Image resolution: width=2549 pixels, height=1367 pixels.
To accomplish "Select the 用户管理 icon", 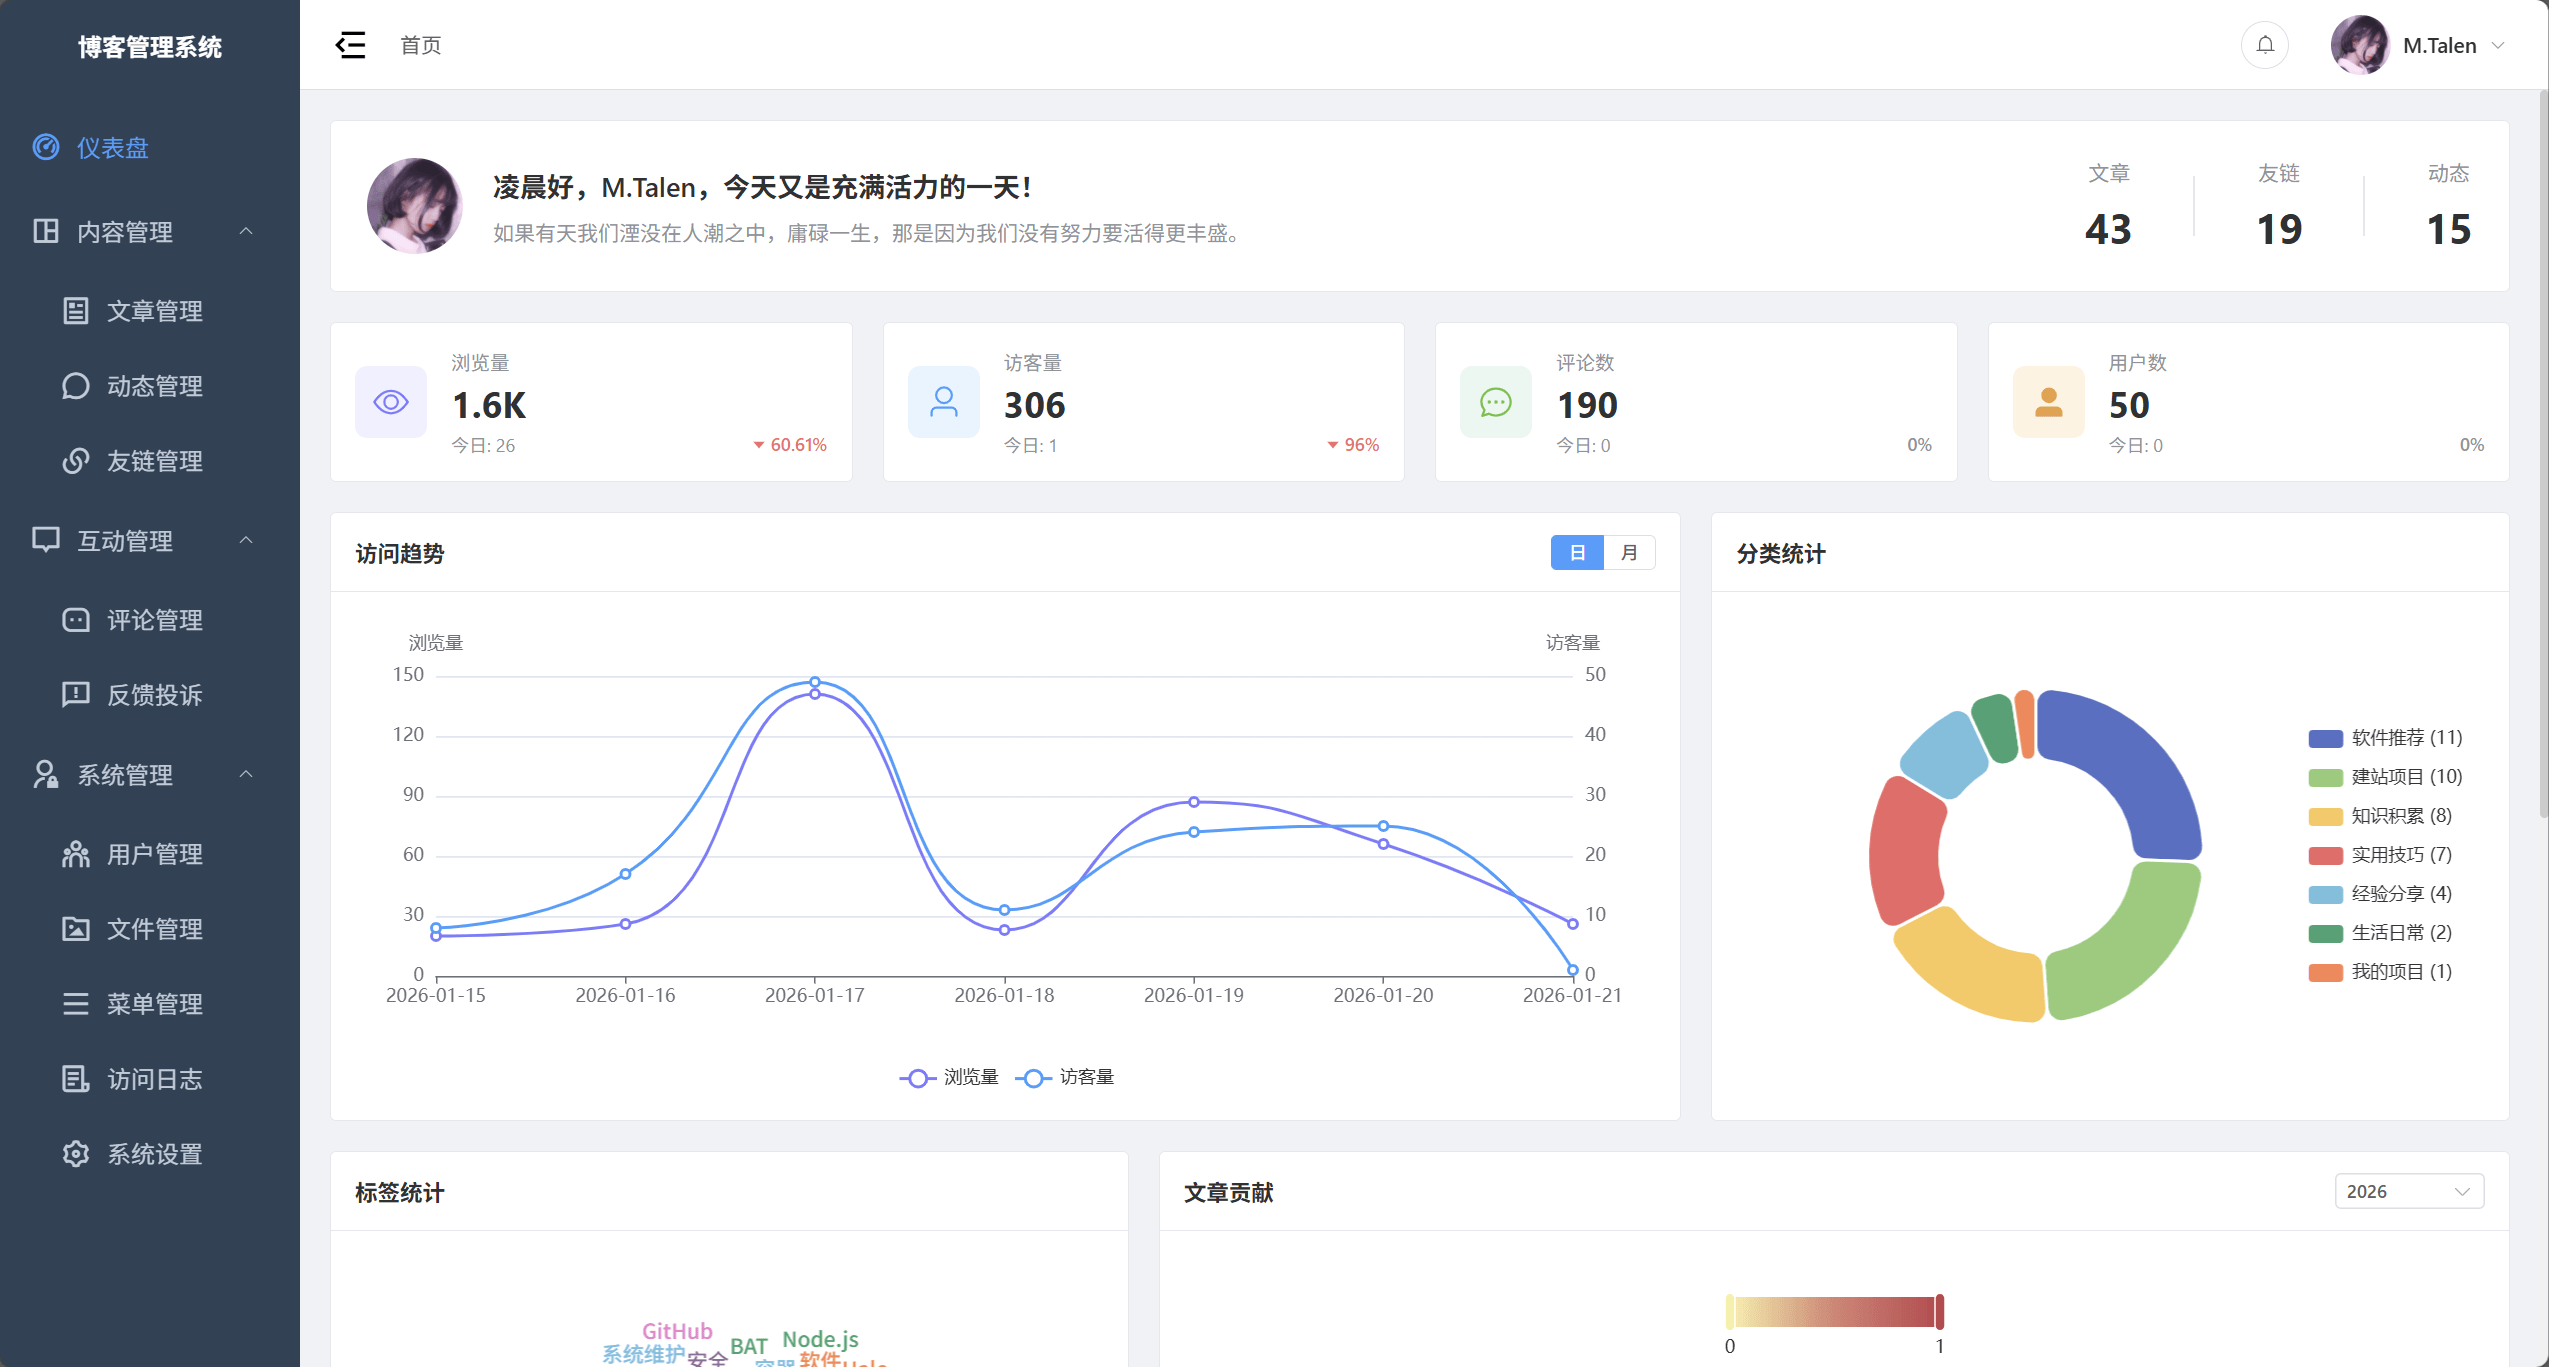I will pyautogui.click(x=76, y=853).
